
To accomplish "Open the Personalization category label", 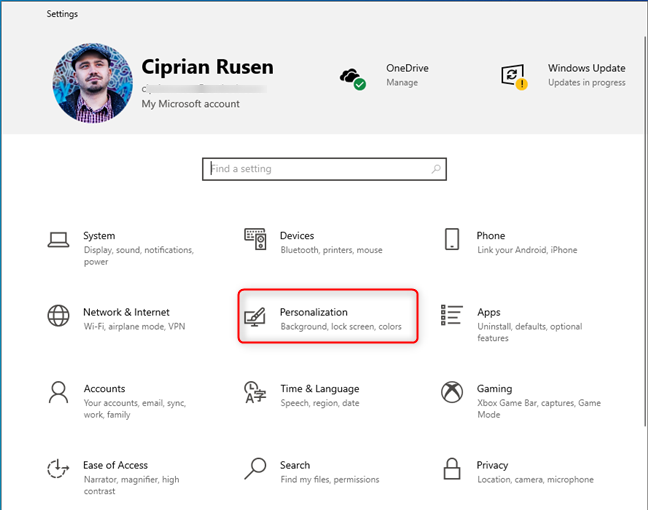I will [314, 312].
